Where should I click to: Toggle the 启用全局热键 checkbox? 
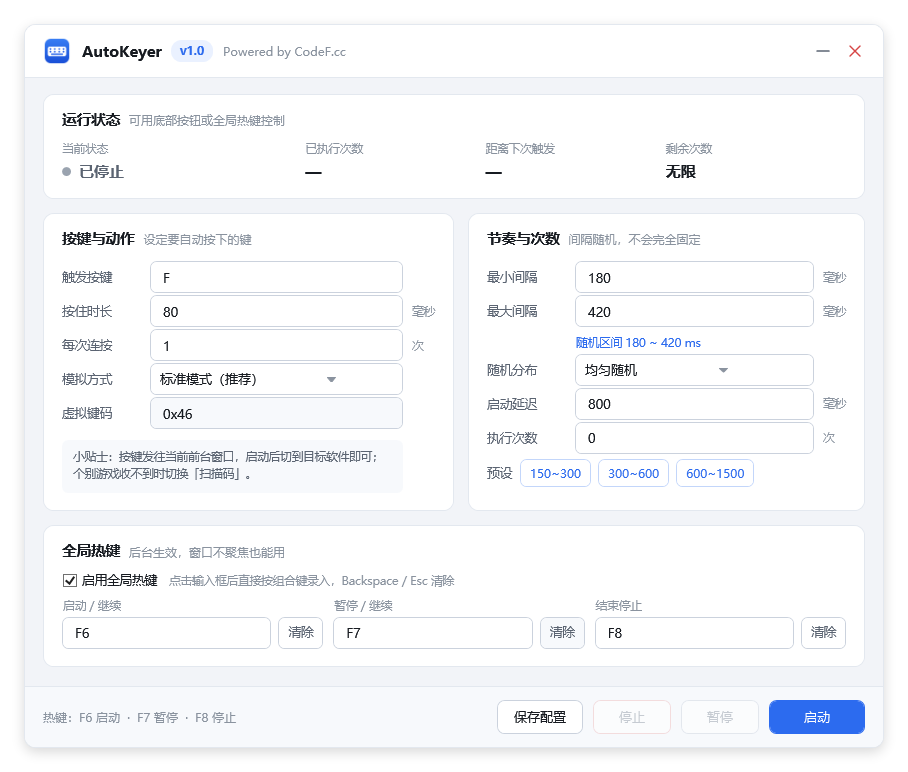(x=70, y=580)
